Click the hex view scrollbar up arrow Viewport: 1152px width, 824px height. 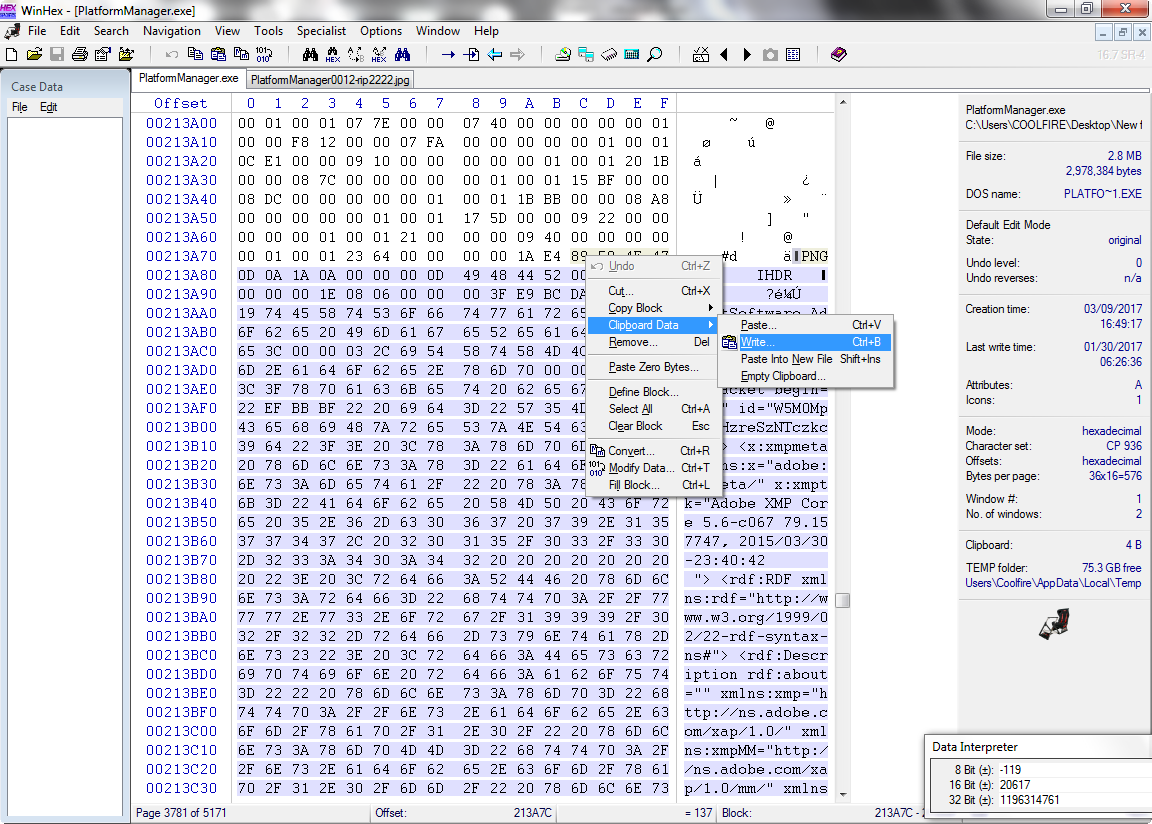[x=843, y=102]
